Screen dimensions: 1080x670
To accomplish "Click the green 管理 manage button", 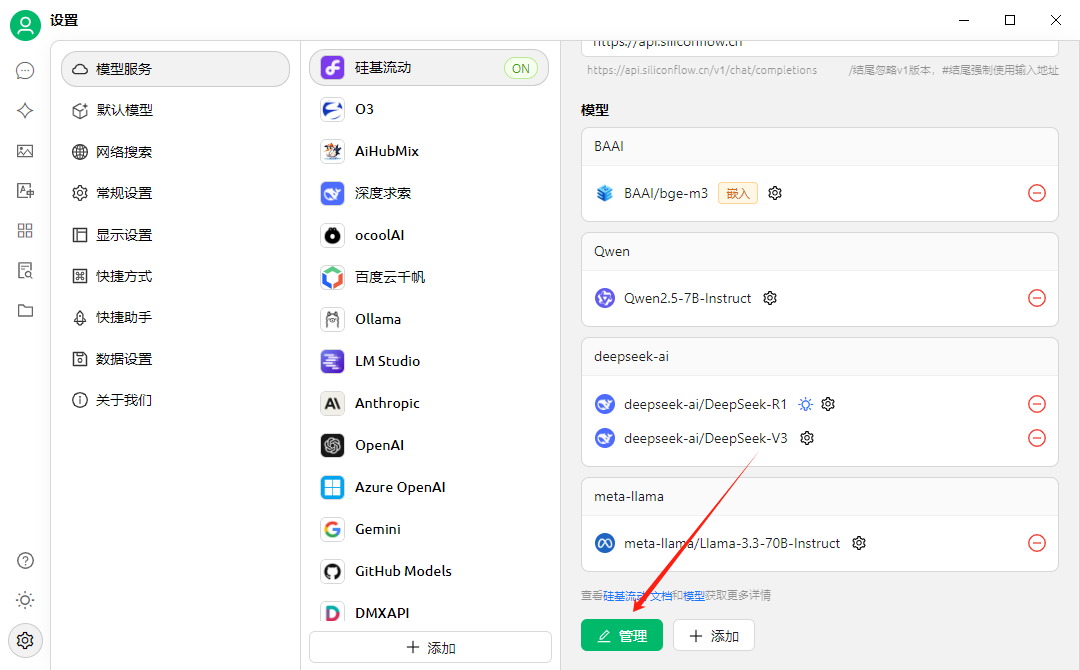I will tap(622, 636).
